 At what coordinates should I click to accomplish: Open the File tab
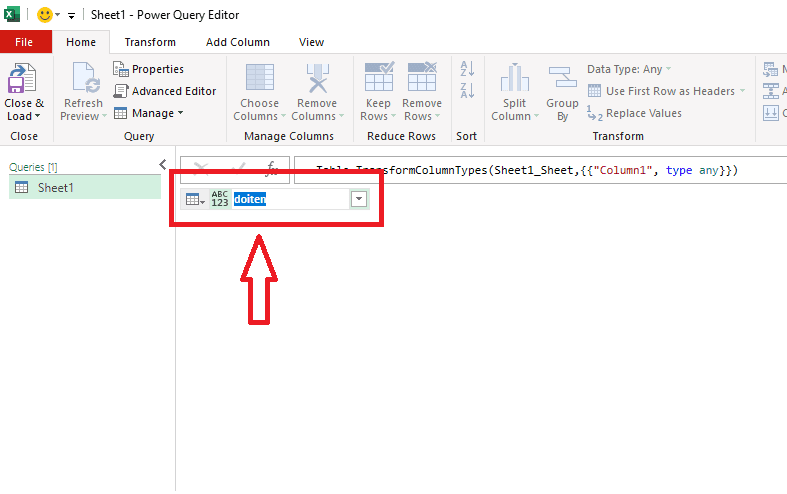pos(24,42)
